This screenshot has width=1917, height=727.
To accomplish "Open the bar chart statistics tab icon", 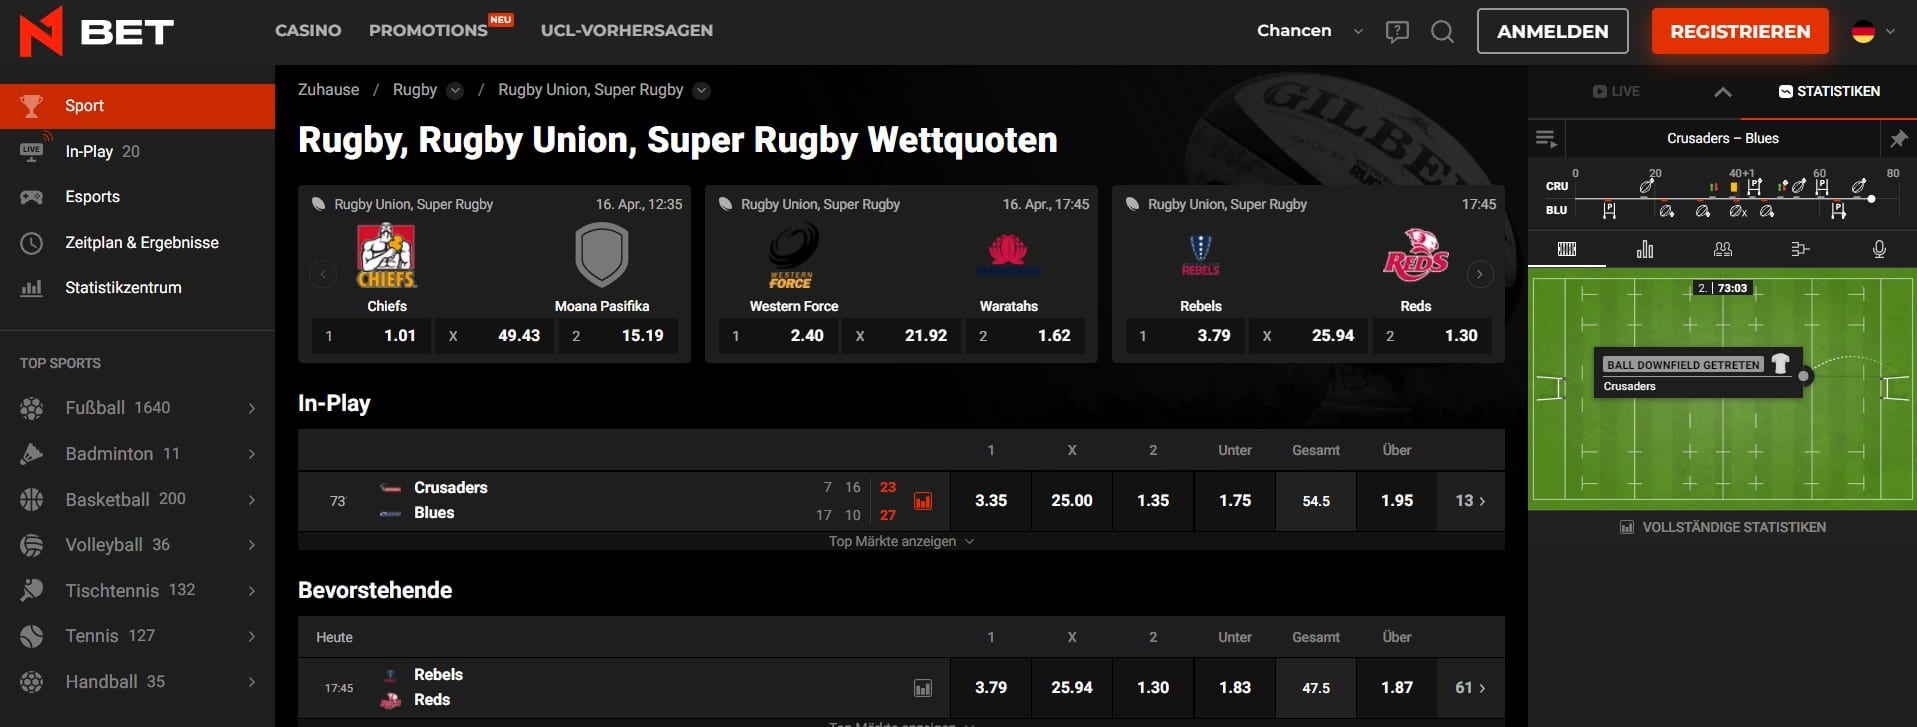I will pos(1645,249).
